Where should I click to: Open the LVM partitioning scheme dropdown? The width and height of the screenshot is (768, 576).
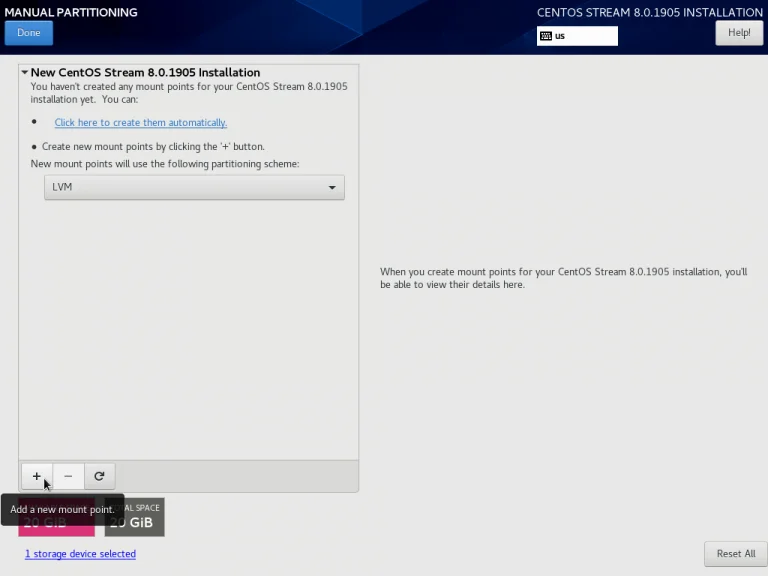tap(194, 187)
